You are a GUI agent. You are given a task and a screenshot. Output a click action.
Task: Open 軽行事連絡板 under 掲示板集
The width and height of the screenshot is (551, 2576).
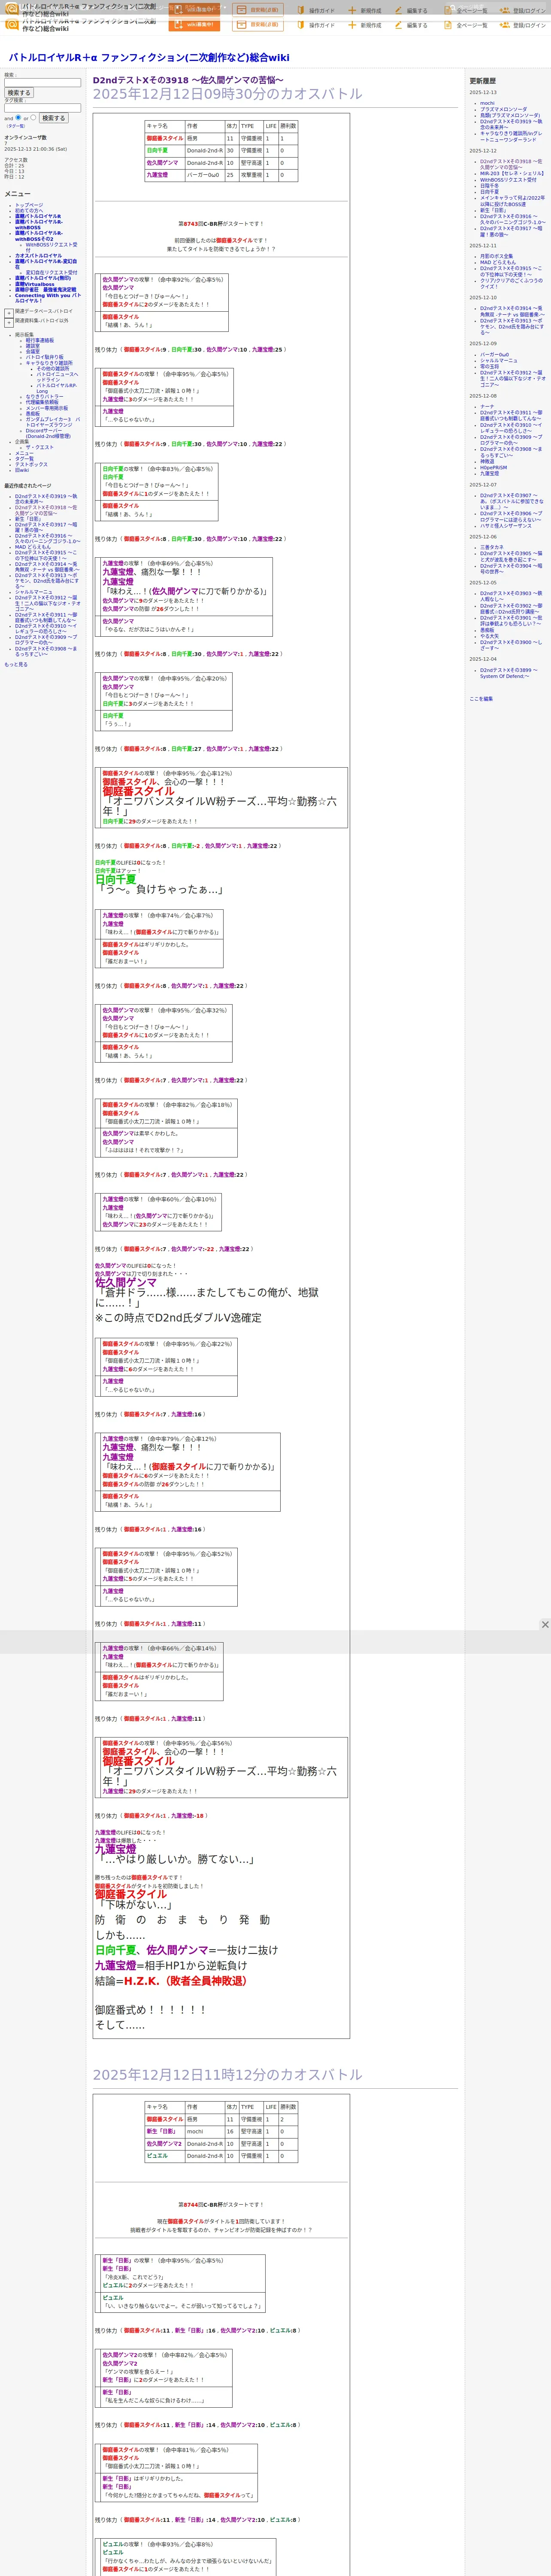coord(40,340)
